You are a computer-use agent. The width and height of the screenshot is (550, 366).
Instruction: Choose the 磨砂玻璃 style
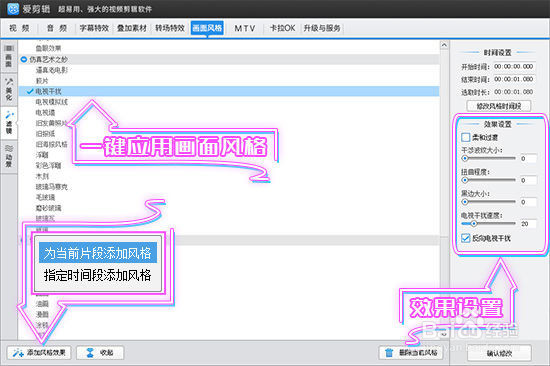[48, 208]
